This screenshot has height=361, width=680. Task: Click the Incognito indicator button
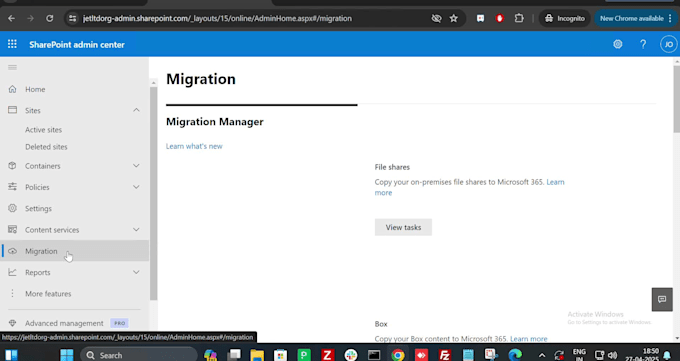click(x=565, y=18)
